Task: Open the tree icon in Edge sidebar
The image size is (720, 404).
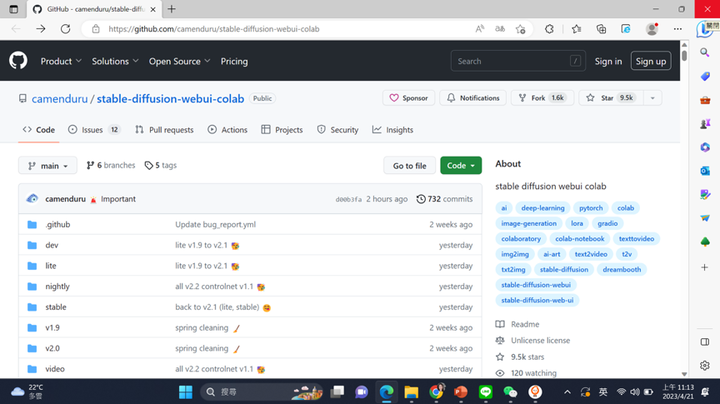Action: pyautogui.click(x=705, y=241)
